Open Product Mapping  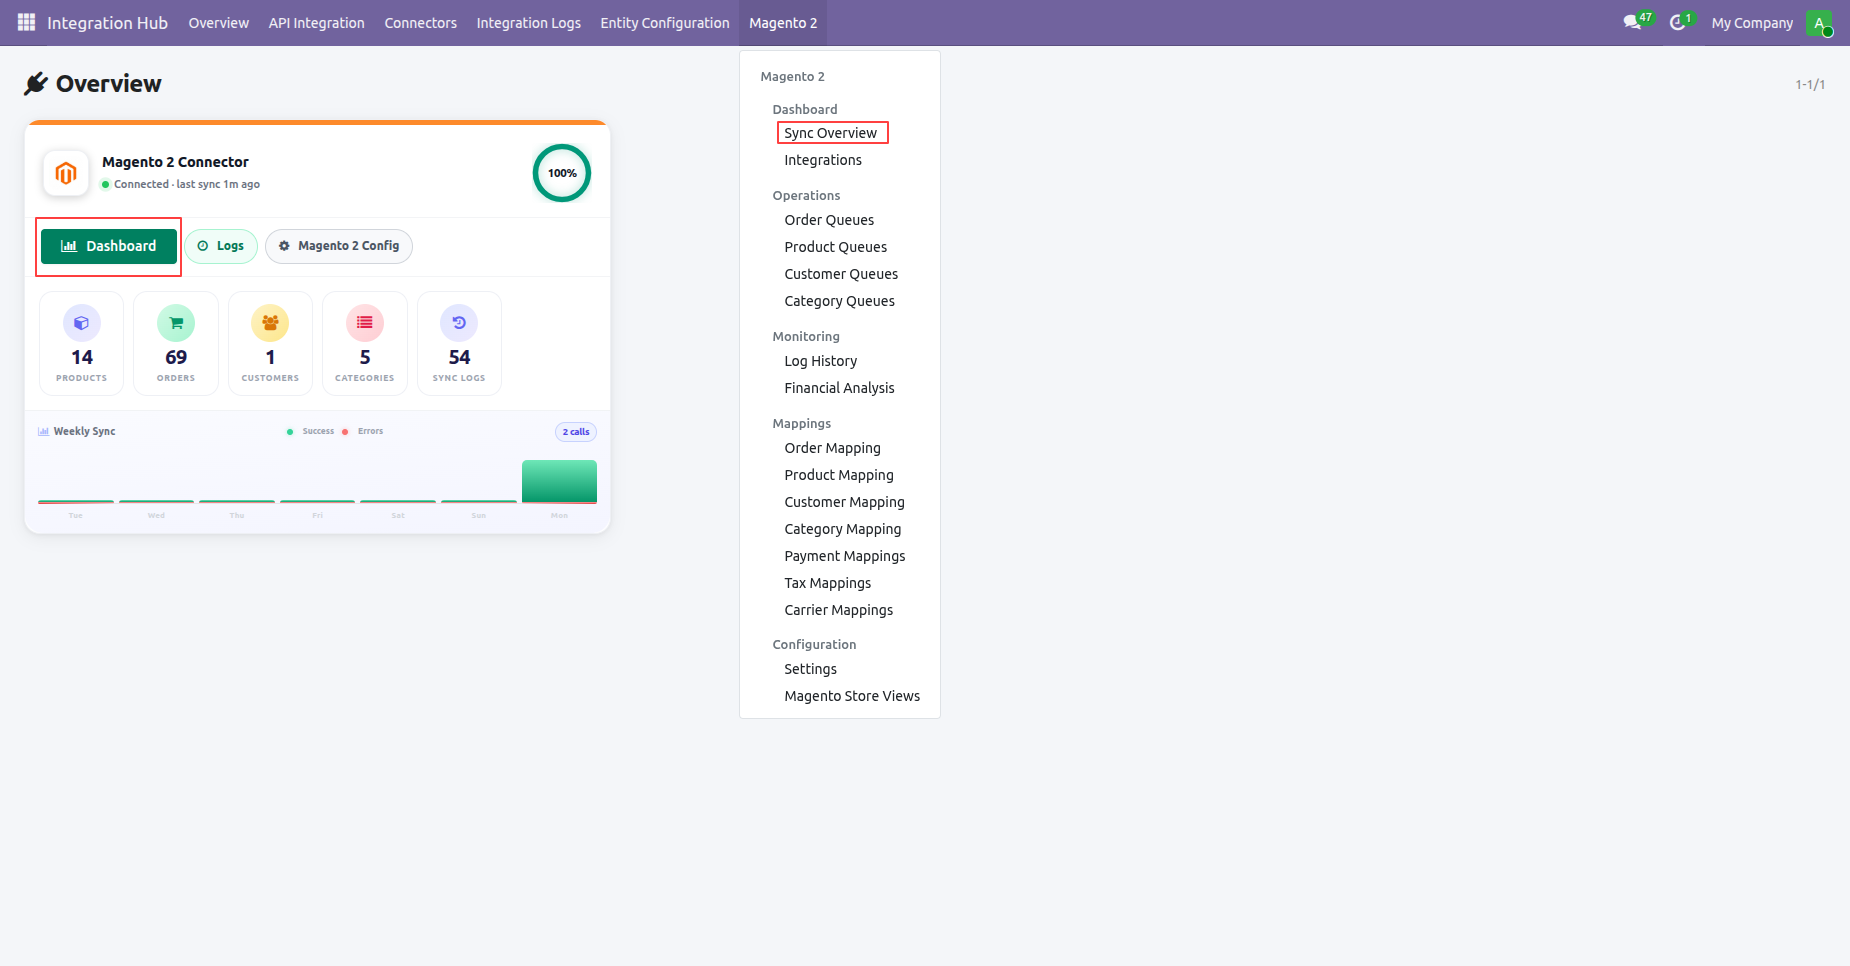coord(839,475)
